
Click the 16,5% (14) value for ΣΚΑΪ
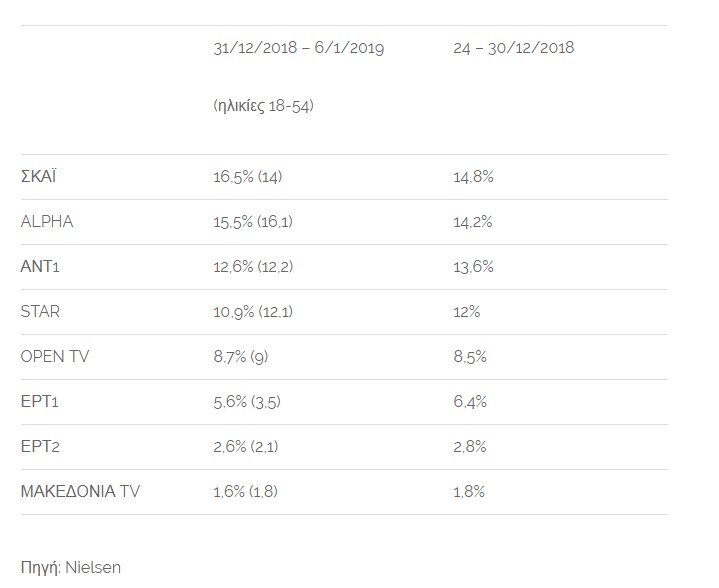point(248,177)
